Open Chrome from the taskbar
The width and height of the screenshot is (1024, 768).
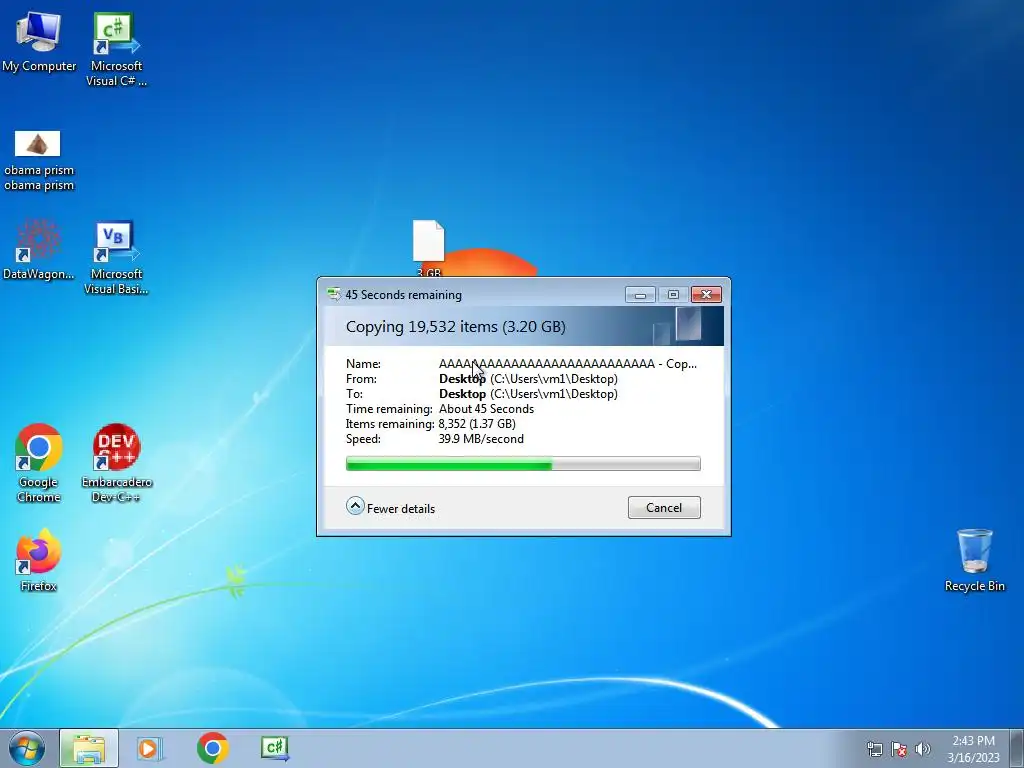pos(212,748)
